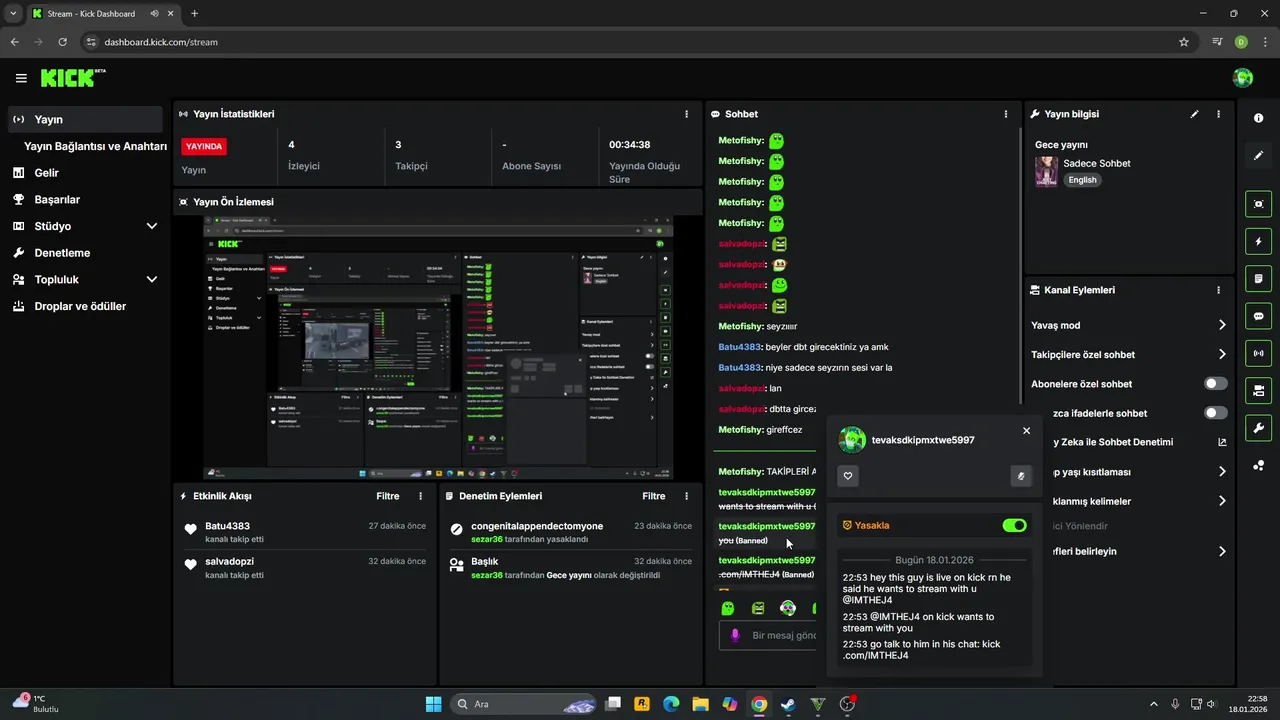Open Sohbet panel three-dot options
The width and height of the screenshot is (1280, 720).
point(1006,114)
